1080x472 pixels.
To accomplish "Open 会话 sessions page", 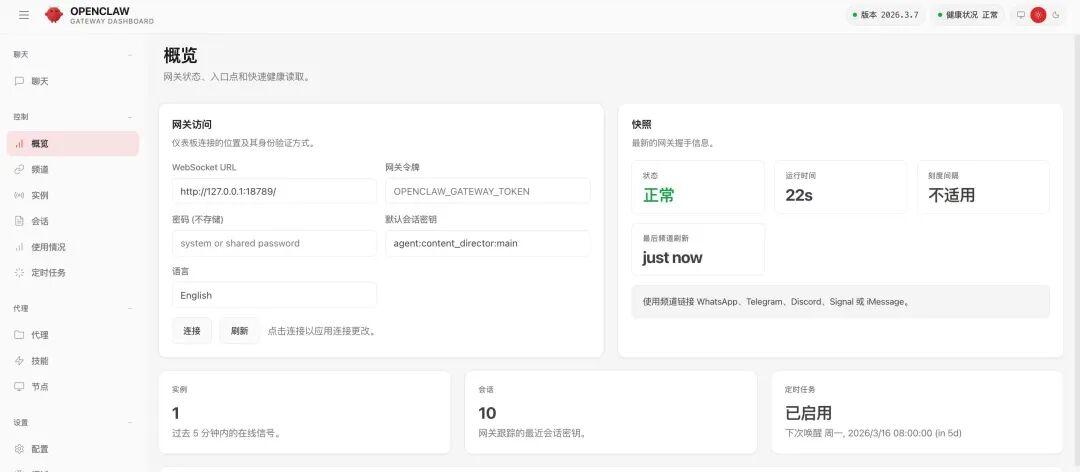I will 40,221.
